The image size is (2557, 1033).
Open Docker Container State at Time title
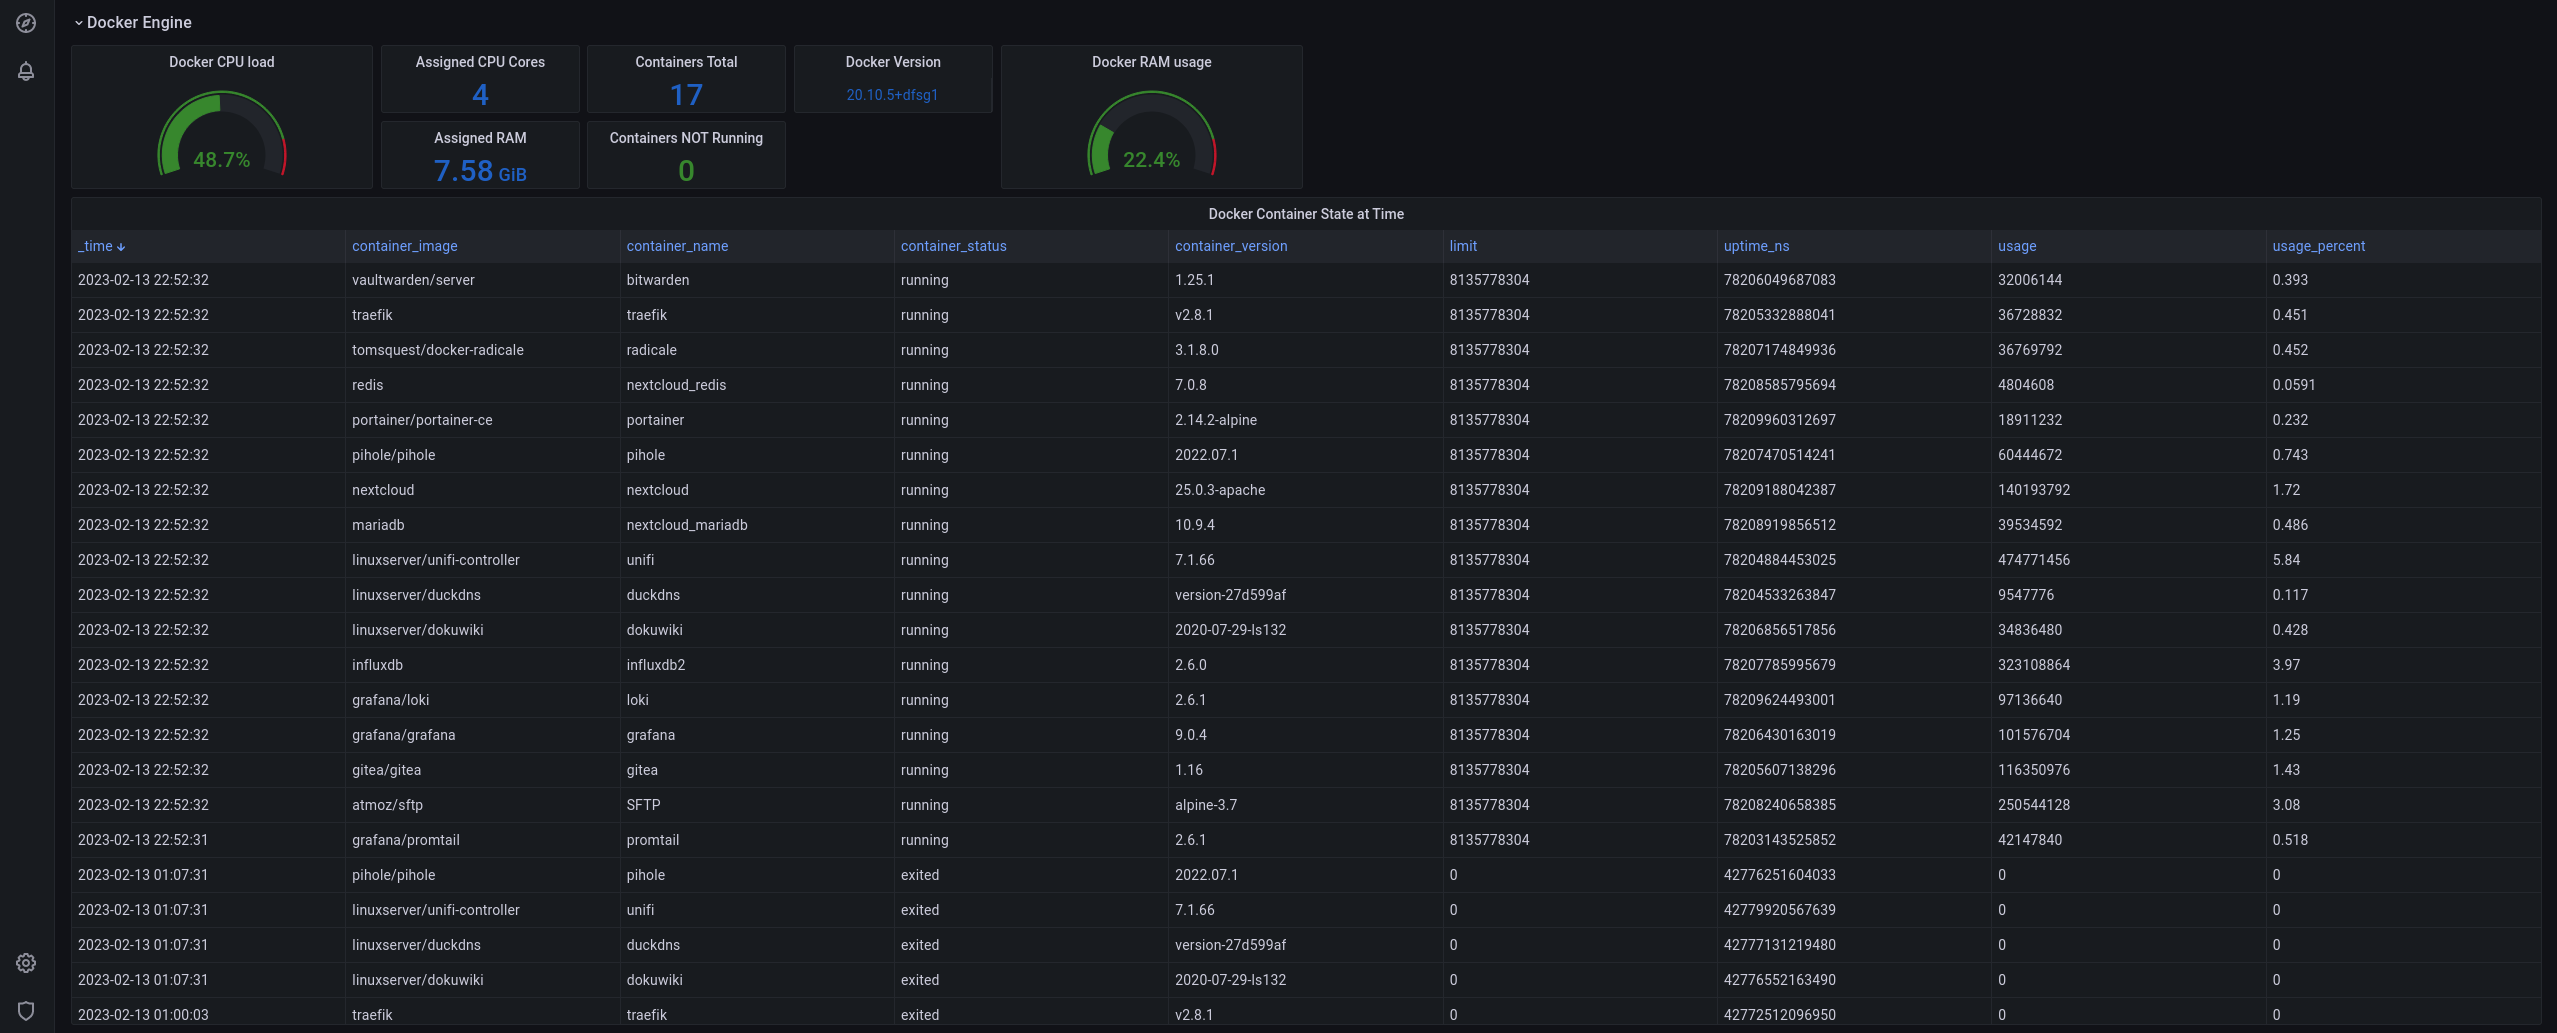[x=1306, y=214]
